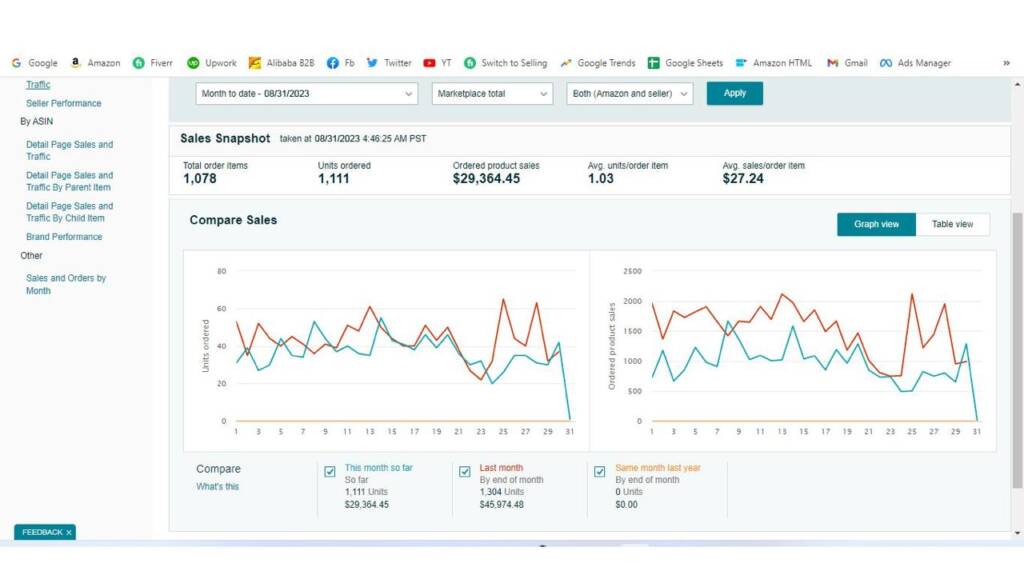Open the Fiverr bookmark icon
Viewport: 1024px width, 575px height.
tap(139, 63)
